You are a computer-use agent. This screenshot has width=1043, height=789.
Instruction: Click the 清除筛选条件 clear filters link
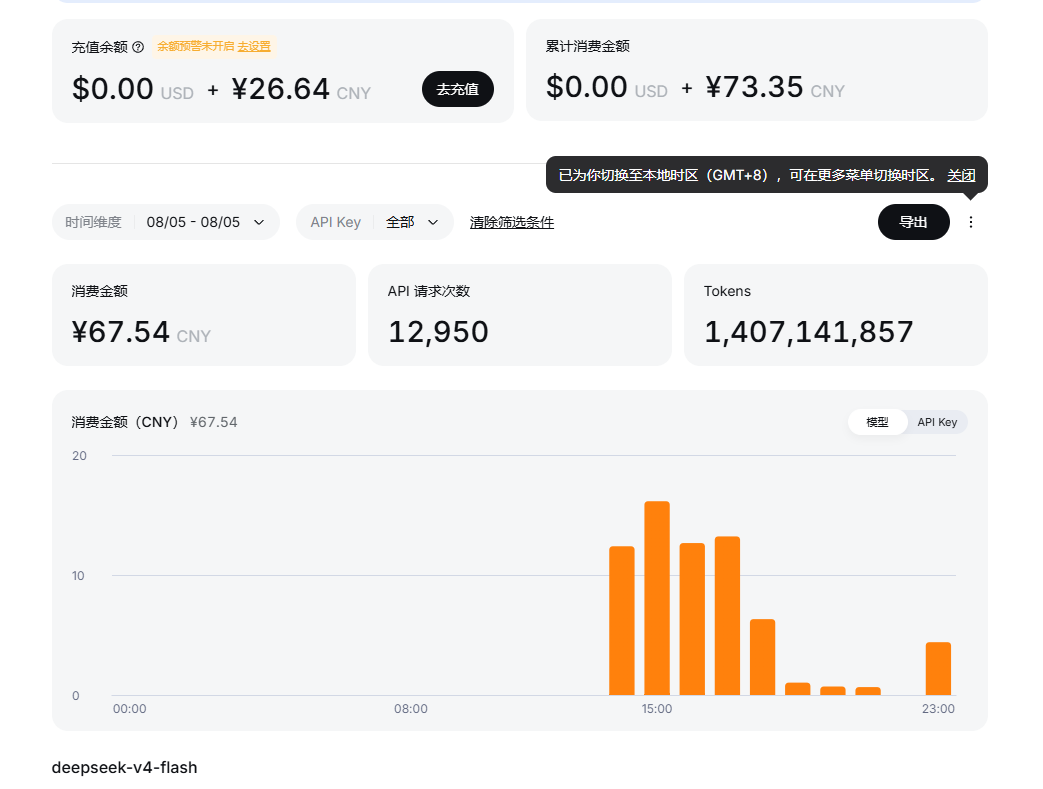[x=512, y=222]
